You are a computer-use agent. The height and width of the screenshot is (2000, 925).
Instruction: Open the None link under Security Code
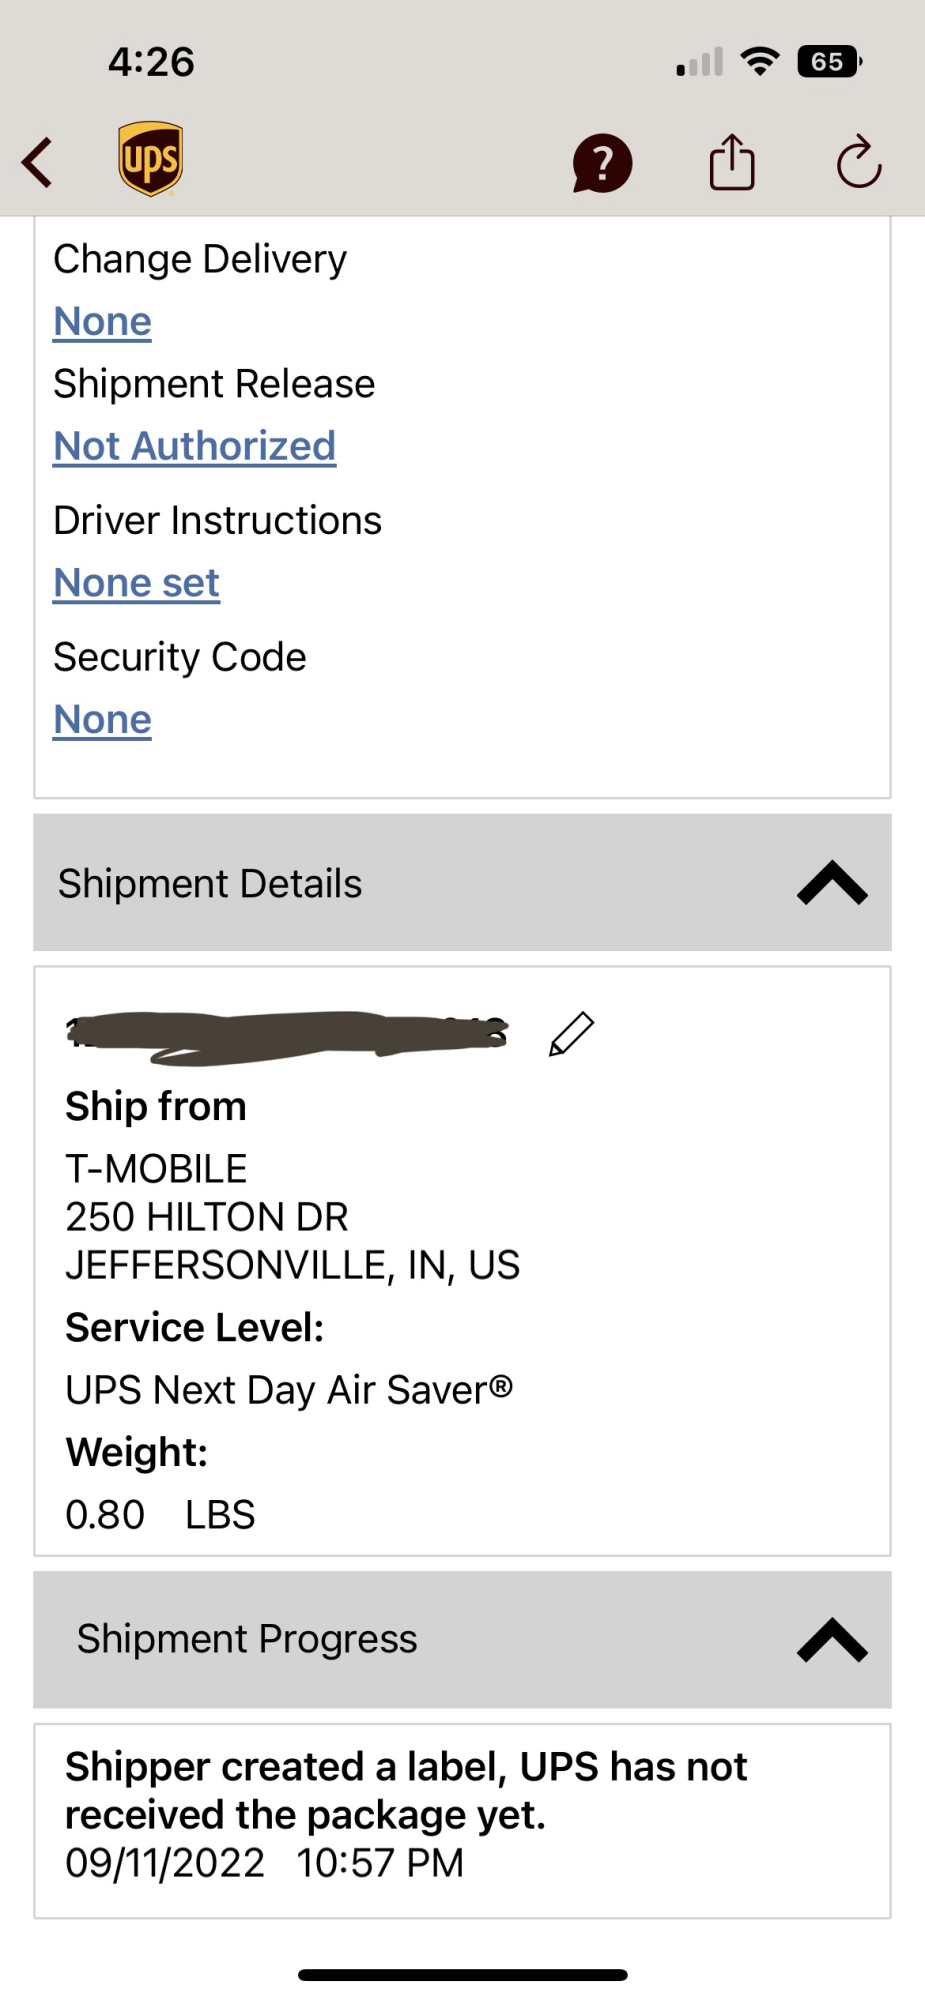tap(103, 720)
